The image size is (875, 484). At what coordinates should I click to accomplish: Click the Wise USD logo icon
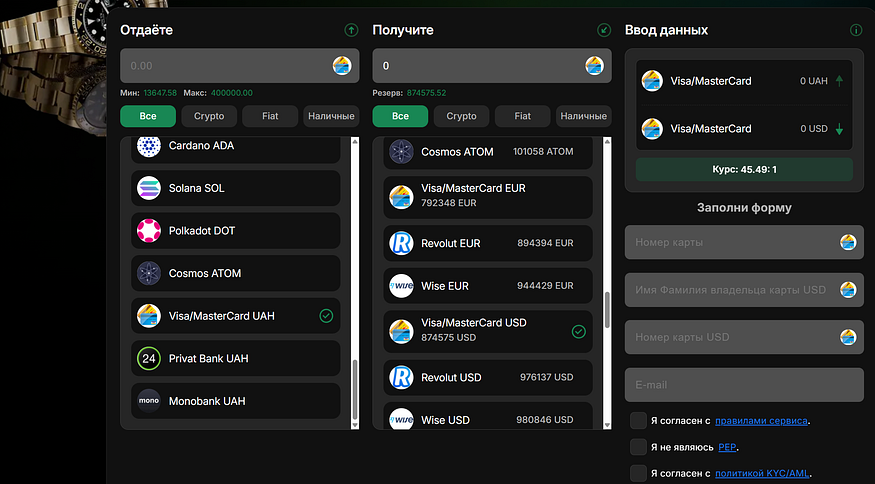pyautogui.click(x=401, y=419)
